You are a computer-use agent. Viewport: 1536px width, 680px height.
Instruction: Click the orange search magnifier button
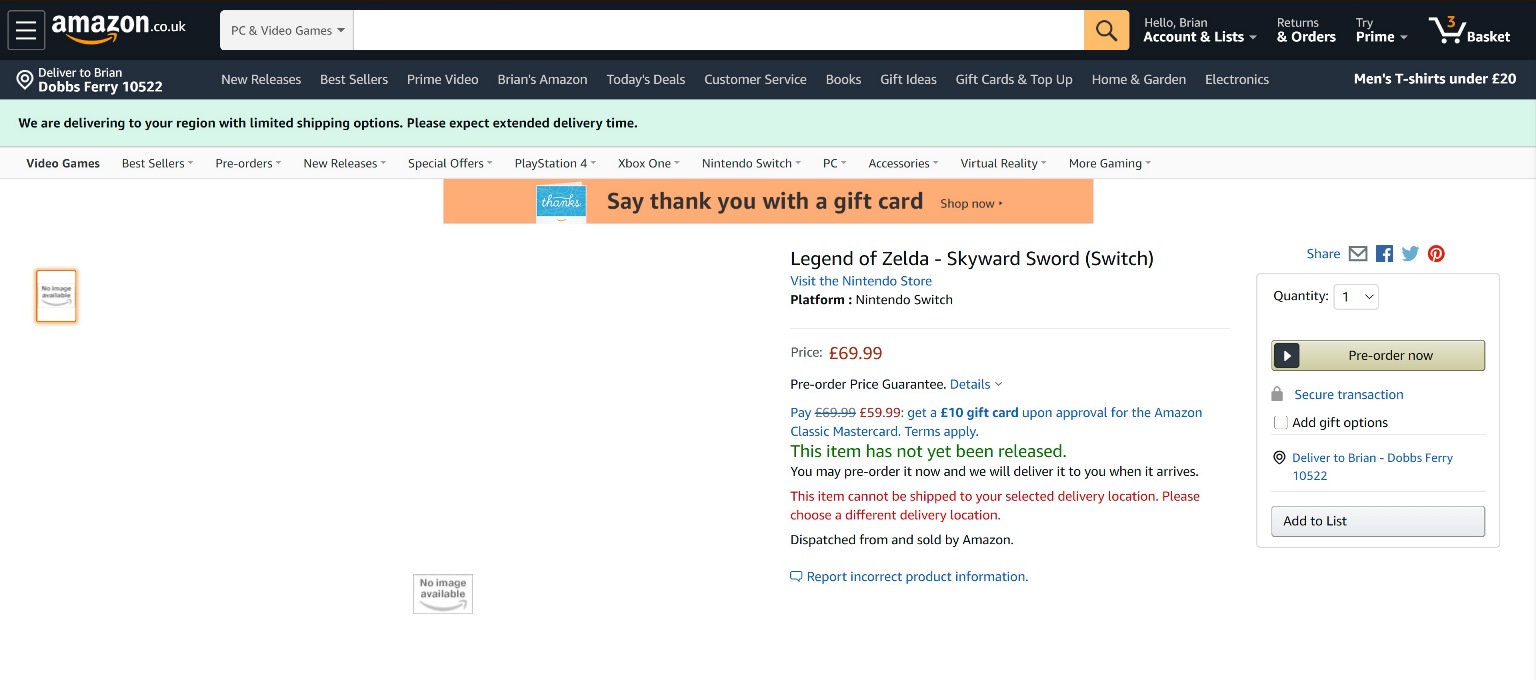click(1106, 30)
